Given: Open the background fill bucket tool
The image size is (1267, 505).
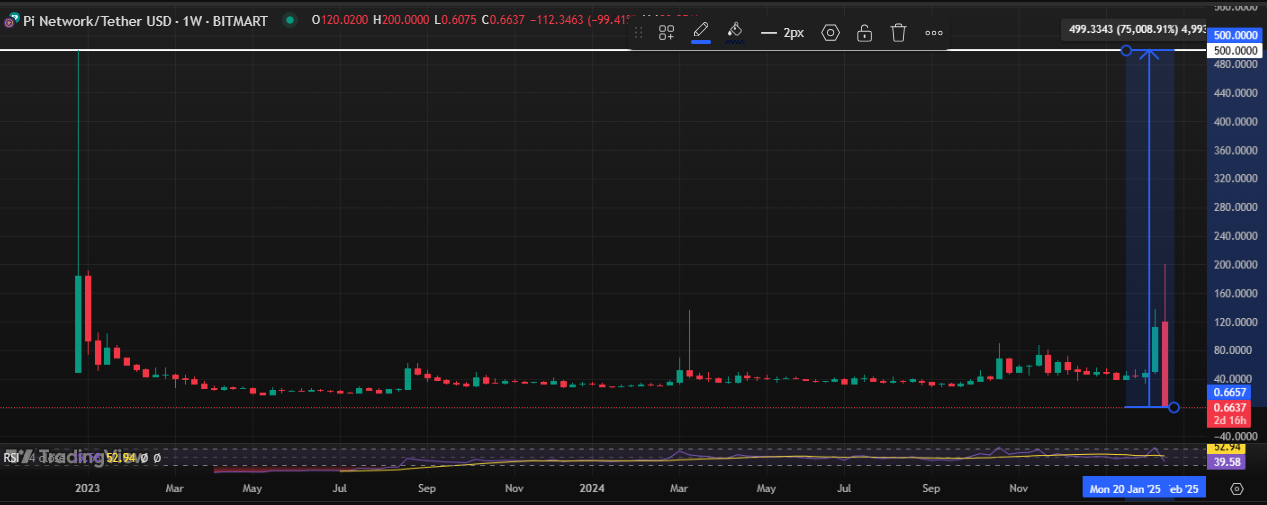Looking at the screenshot, I should tap(735, 32).
